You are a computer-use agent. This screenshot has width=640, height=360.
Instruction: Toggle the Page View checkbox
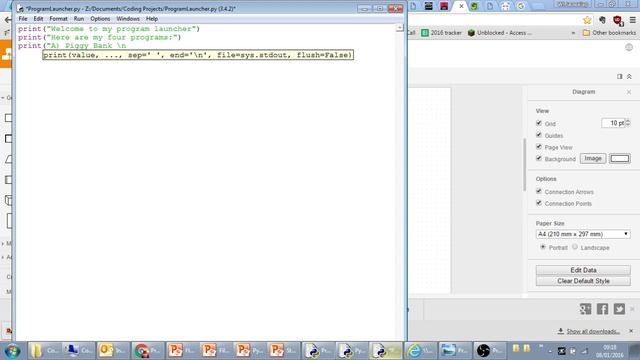[x=539, y=147]
